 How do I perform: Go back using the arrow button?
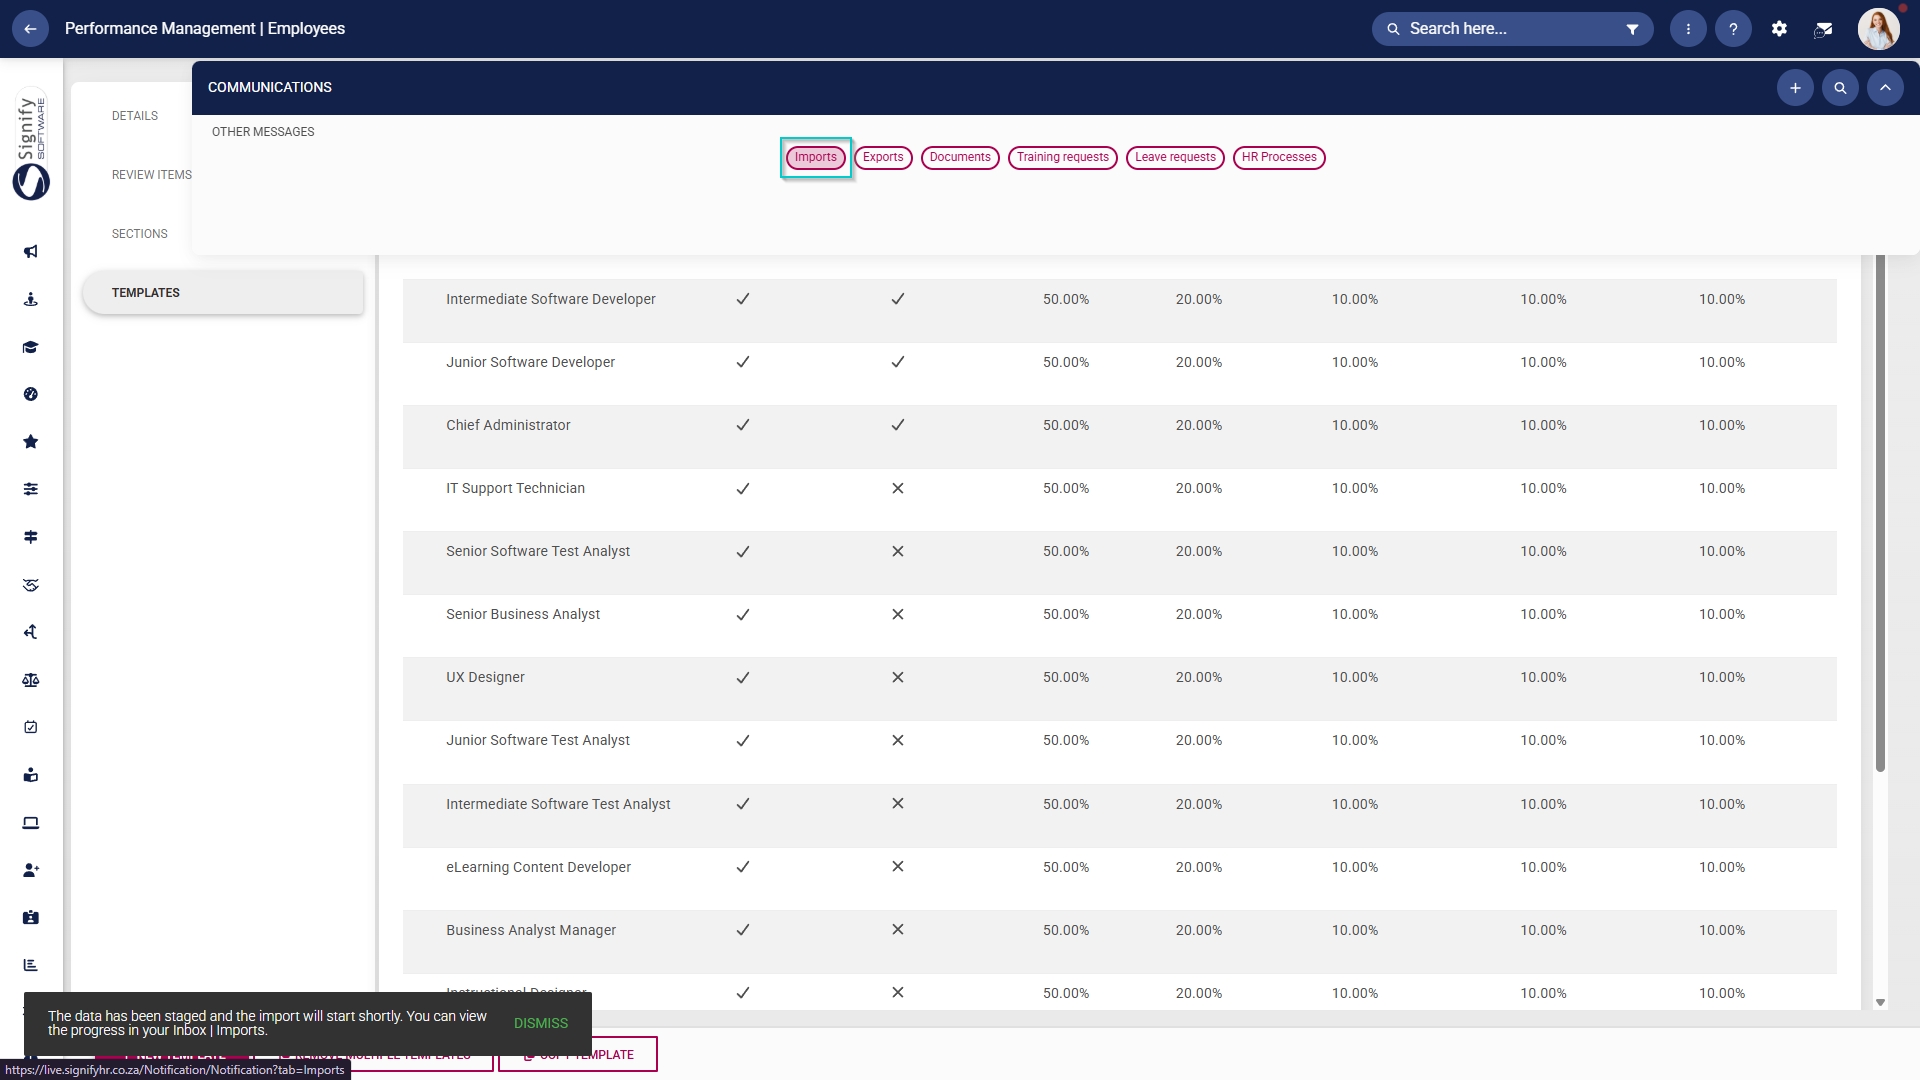point(30,29)
